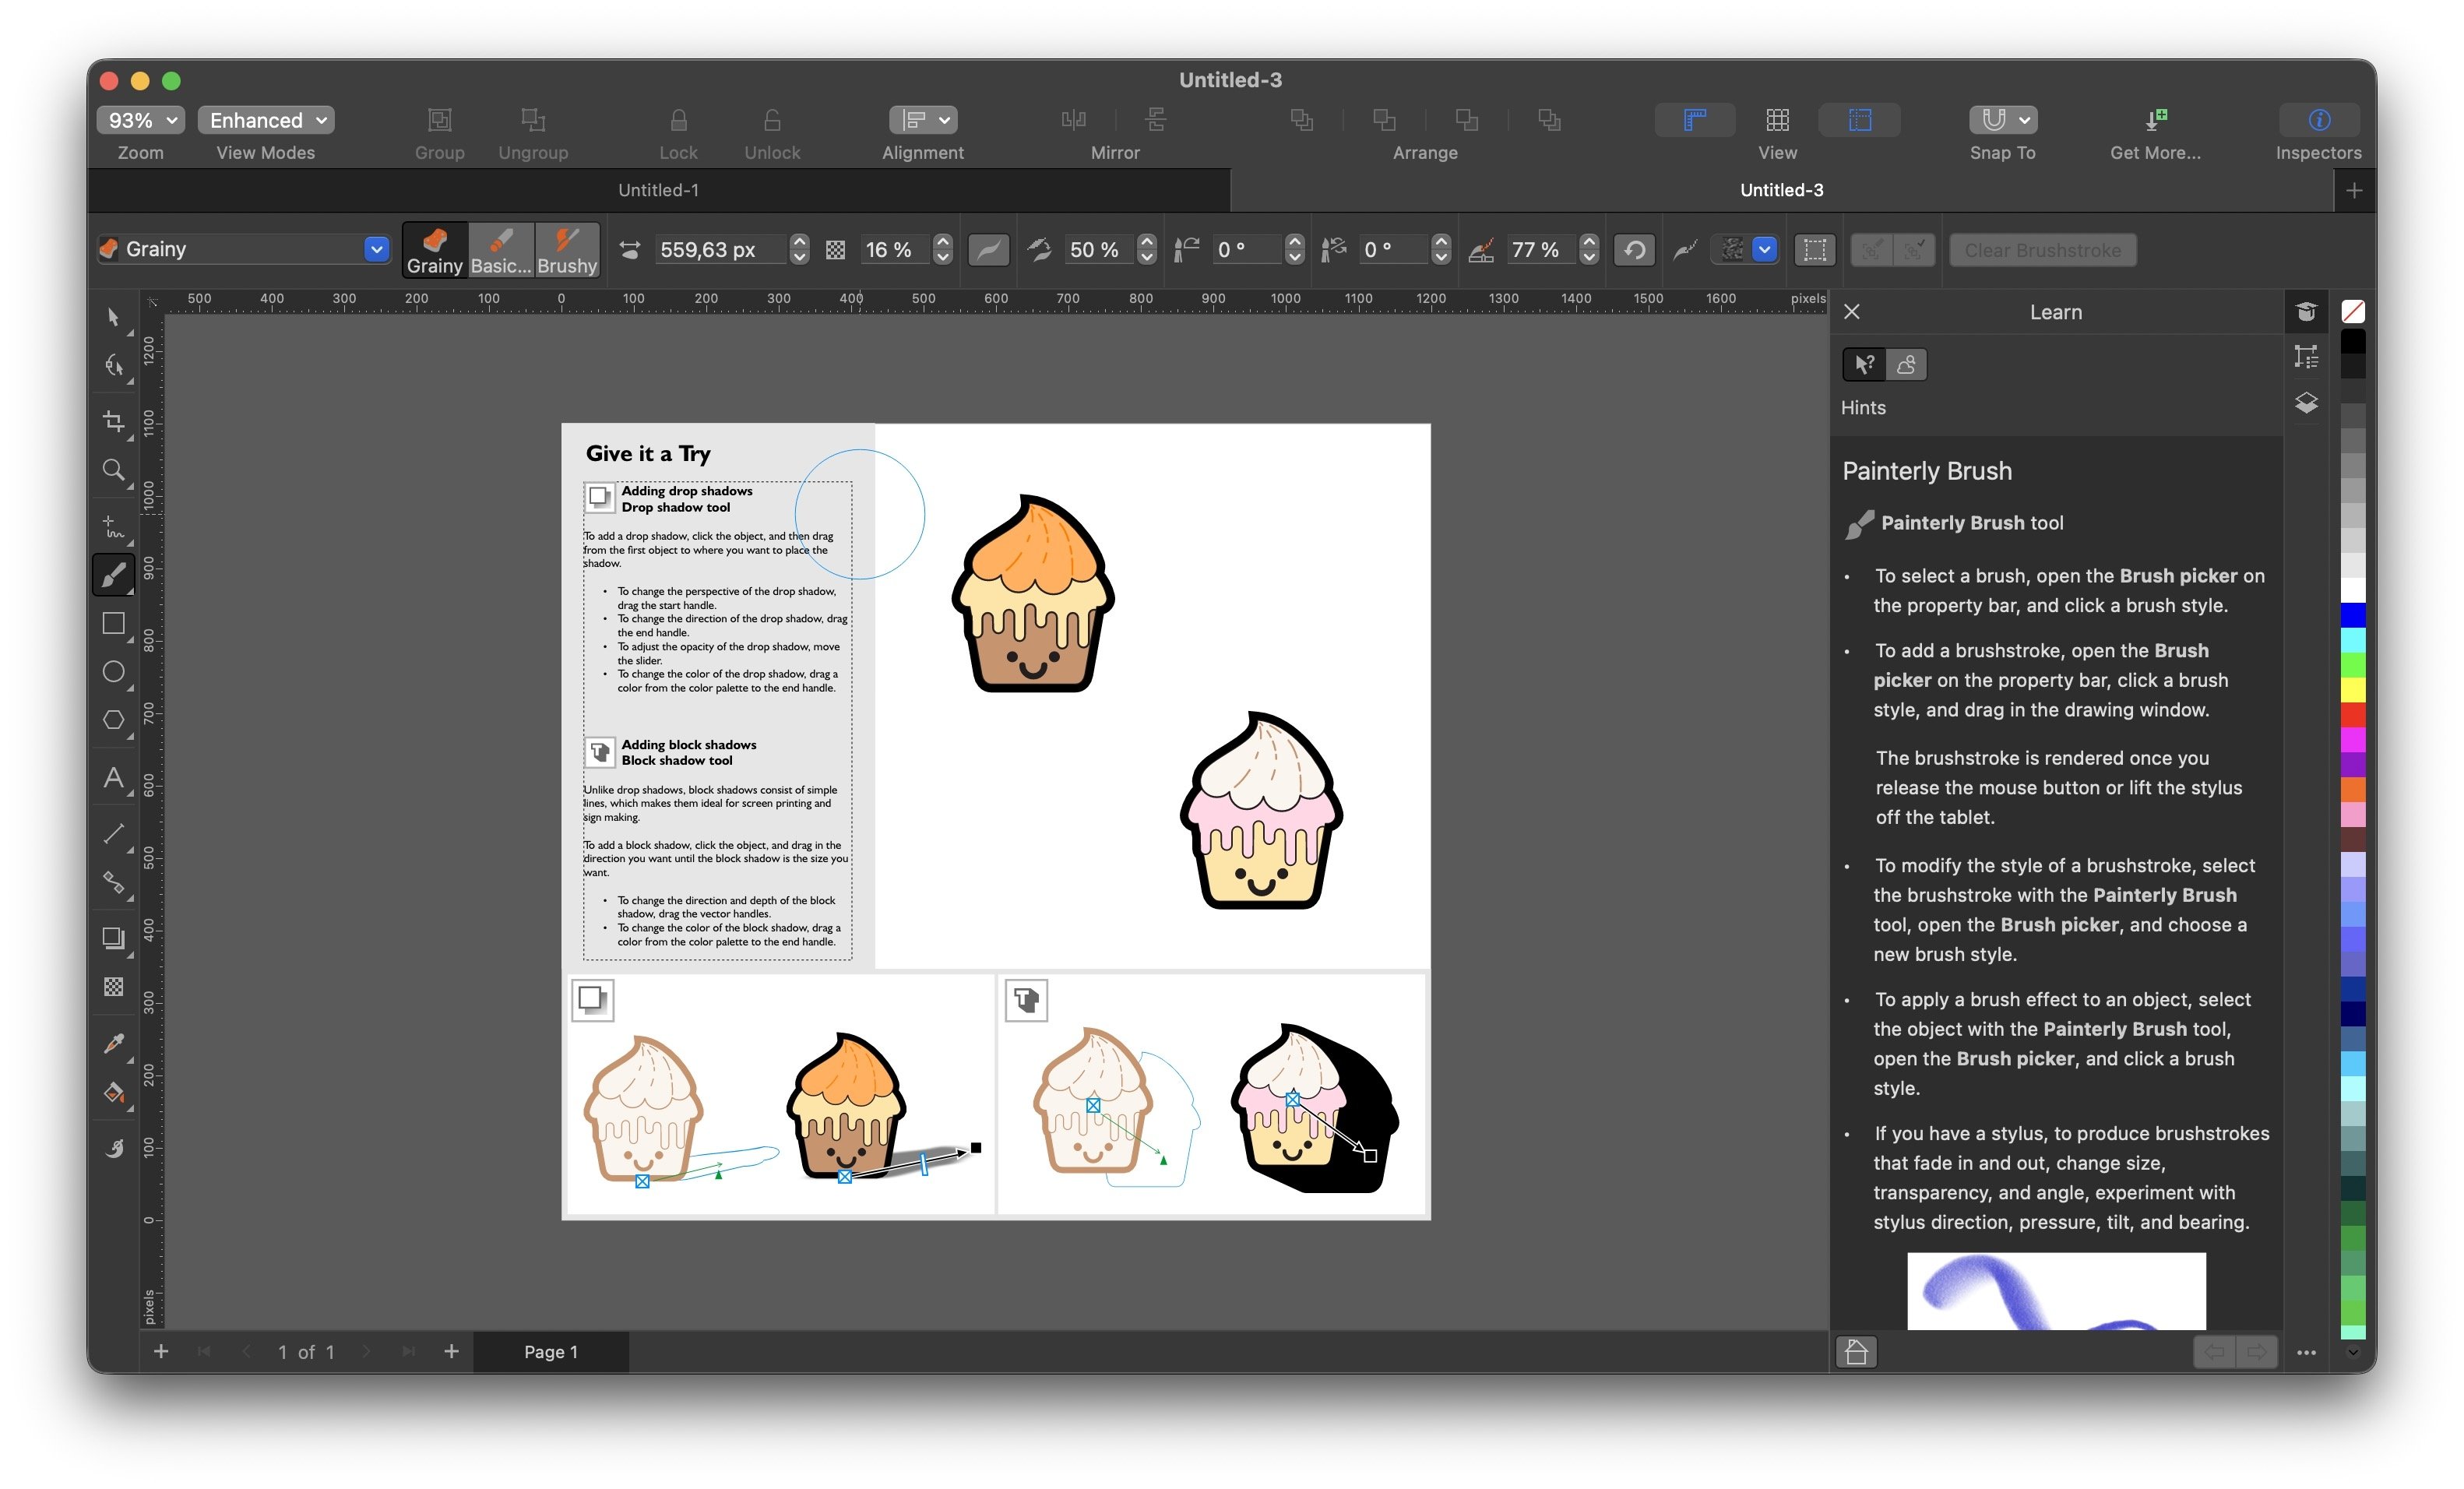This screenshot has height=1489, width=2464.
Task: Pick the red swatch in color palette
Action: [x=2353, y=715]
